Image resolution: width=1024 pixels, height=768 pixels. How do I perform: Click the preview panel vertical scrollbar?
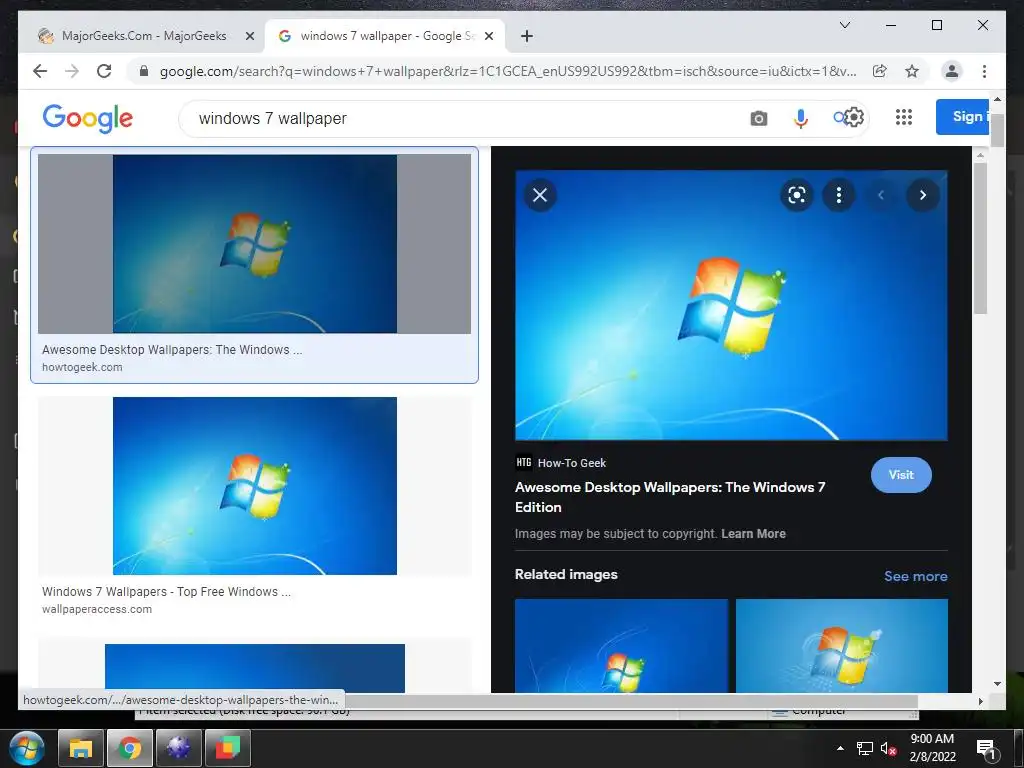(980, 238)
